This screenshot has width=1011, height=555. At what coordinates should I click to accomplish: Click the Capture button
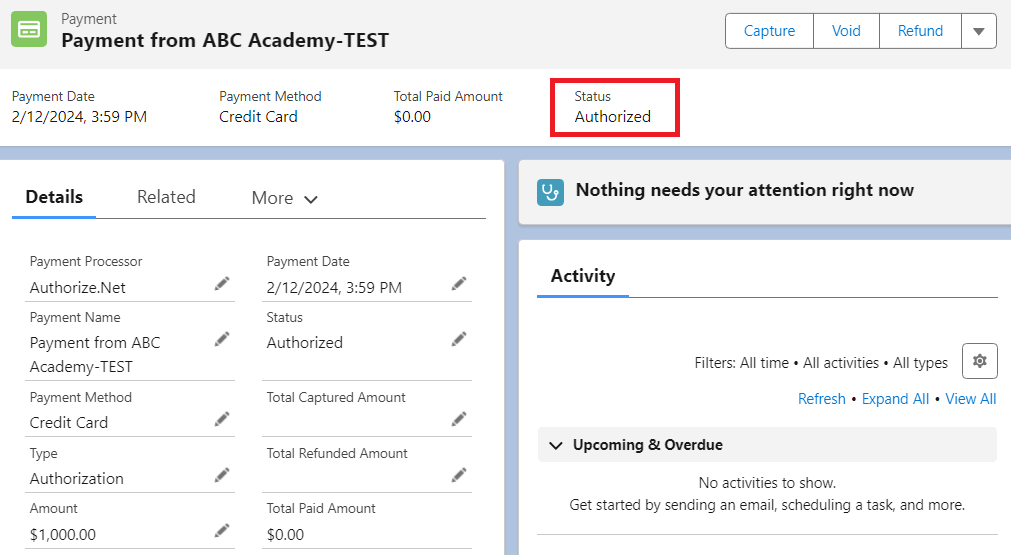click(769, 31)
